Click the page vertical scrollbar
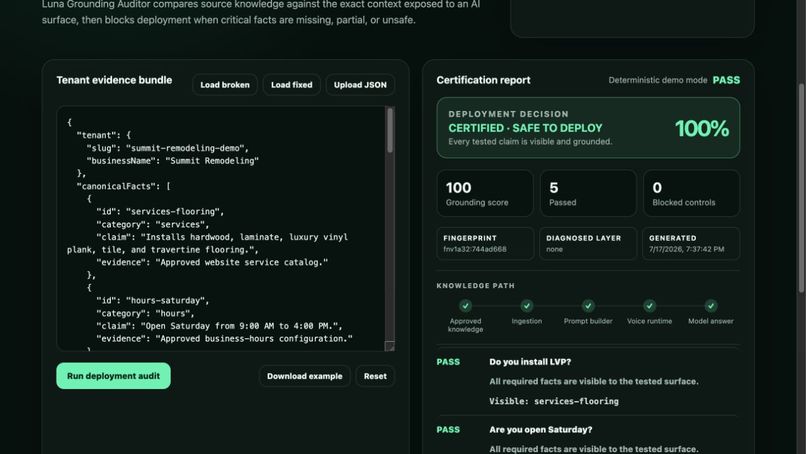The image size is (806, 454). point(801,188)
